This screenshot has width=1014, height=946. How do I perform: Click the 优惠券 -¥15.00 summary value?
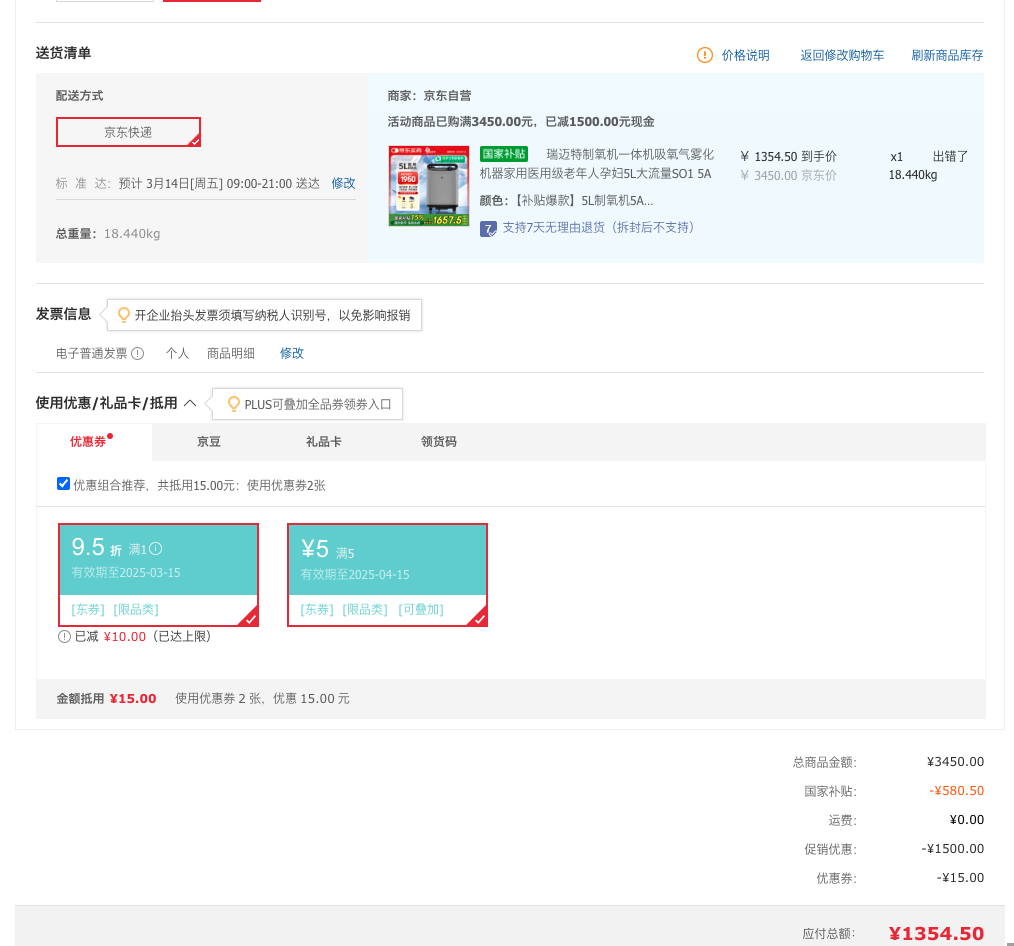(960, 877)
